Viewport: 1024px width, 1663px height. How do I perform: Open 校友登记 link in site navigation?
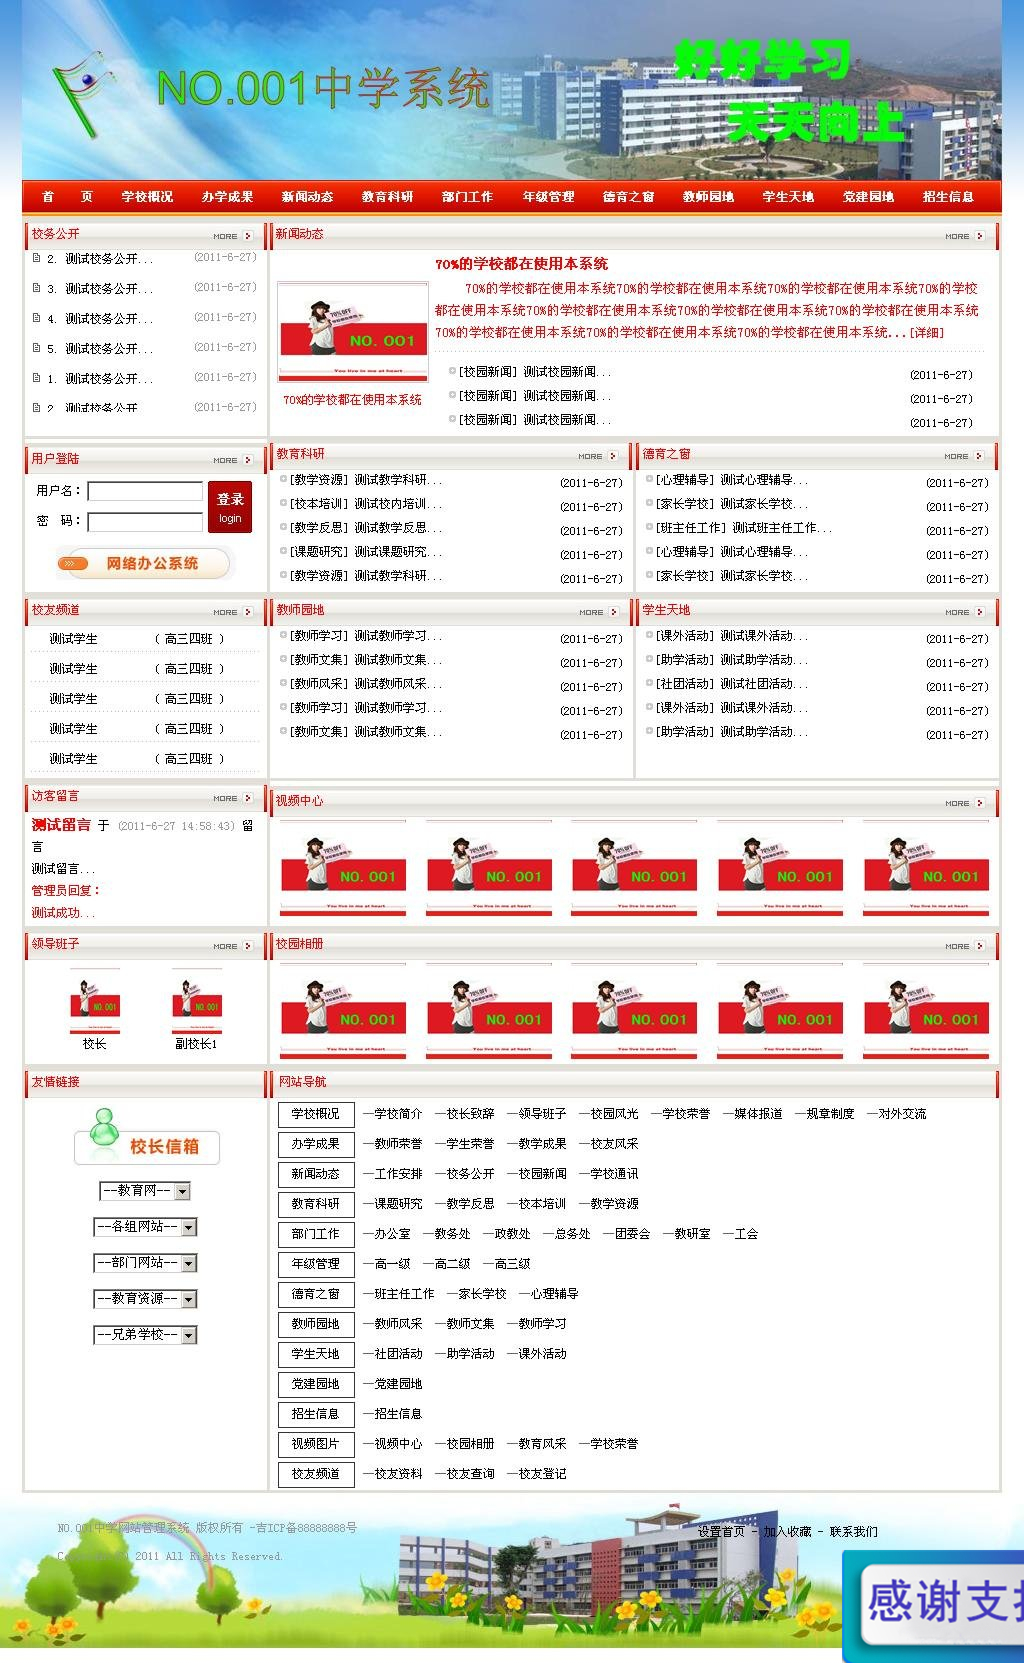pos(542,1474)
